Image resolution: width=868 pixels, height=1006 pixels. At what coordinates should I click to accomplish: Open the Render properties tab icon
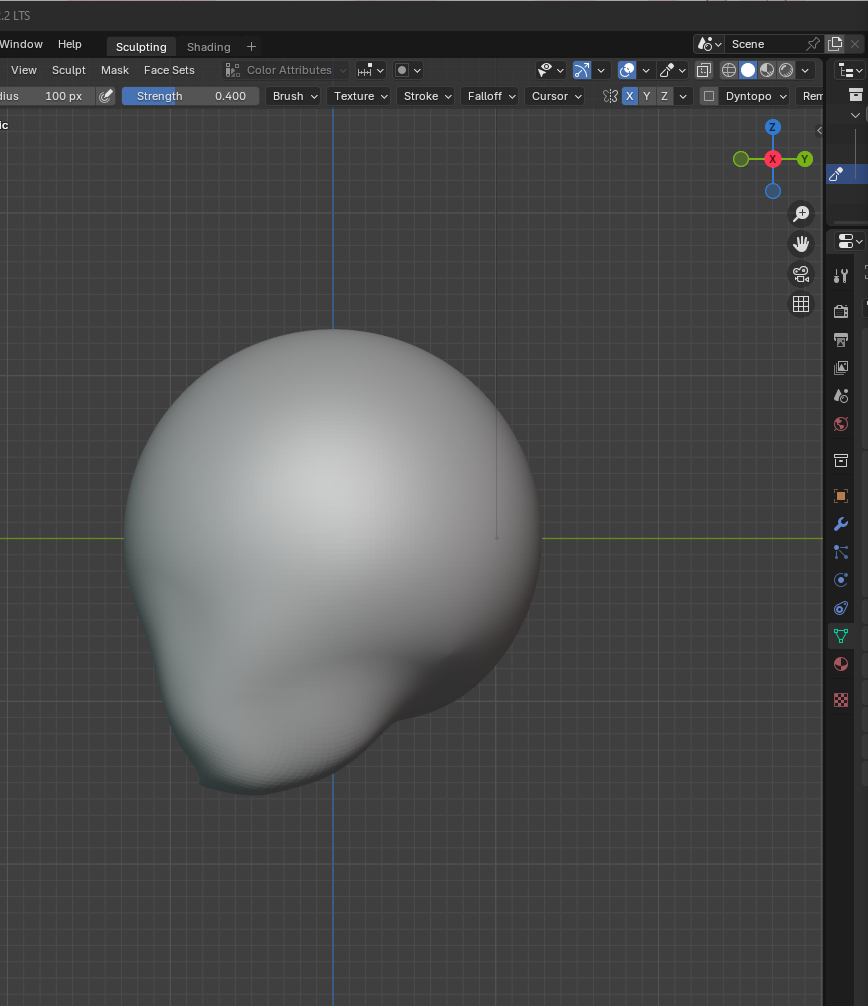(841, 312)
